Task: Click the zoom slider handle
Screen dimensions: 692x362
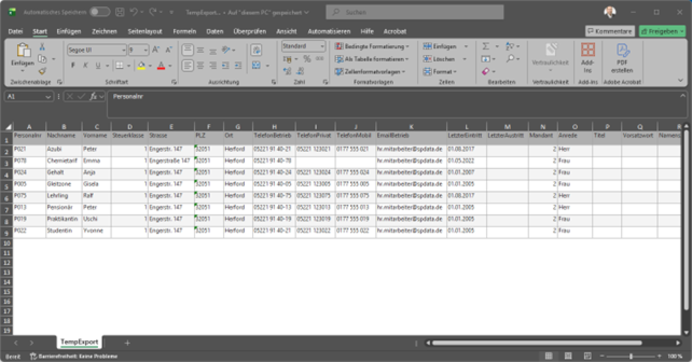Action: pos(631,356)
